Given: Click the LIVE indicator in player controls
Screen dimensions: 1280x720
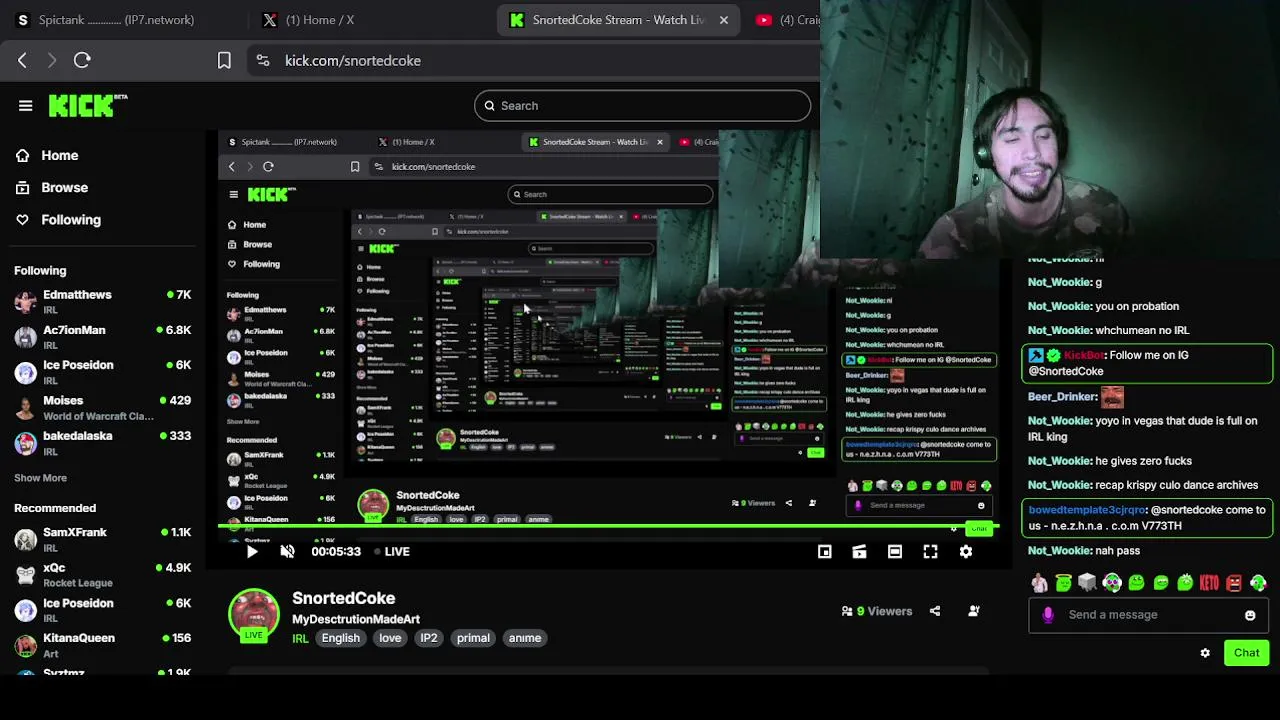Looking at the screenshot, I should point(392,551).
